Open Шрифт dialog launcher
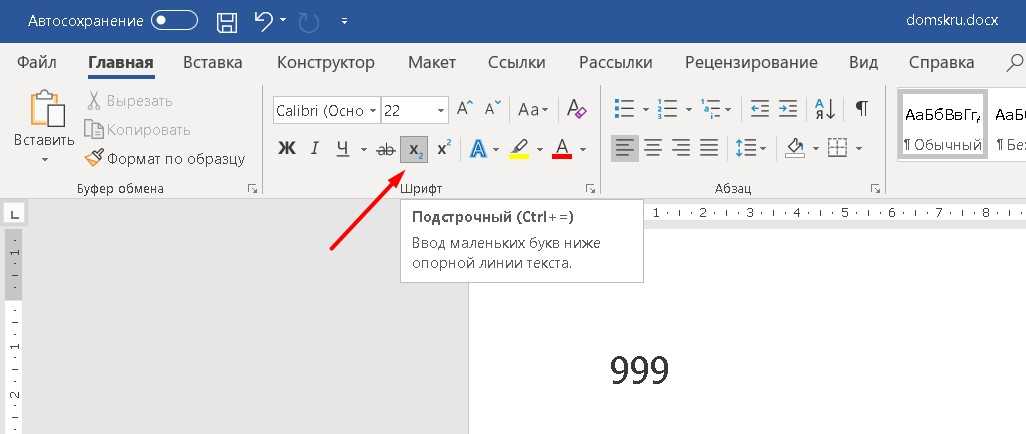1026x434 pixels. [x=590, y=189]
